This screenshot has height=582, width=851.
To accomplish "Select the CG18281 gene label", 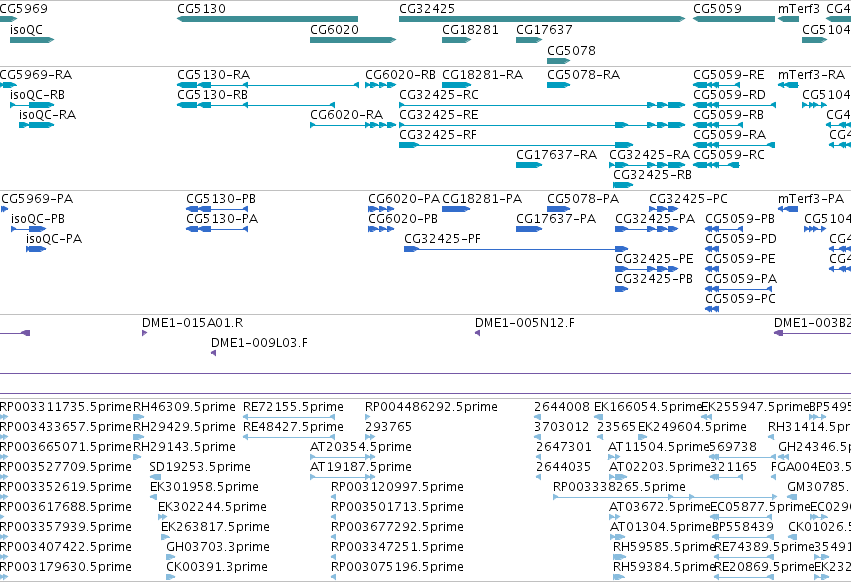I will pos(470,30).
